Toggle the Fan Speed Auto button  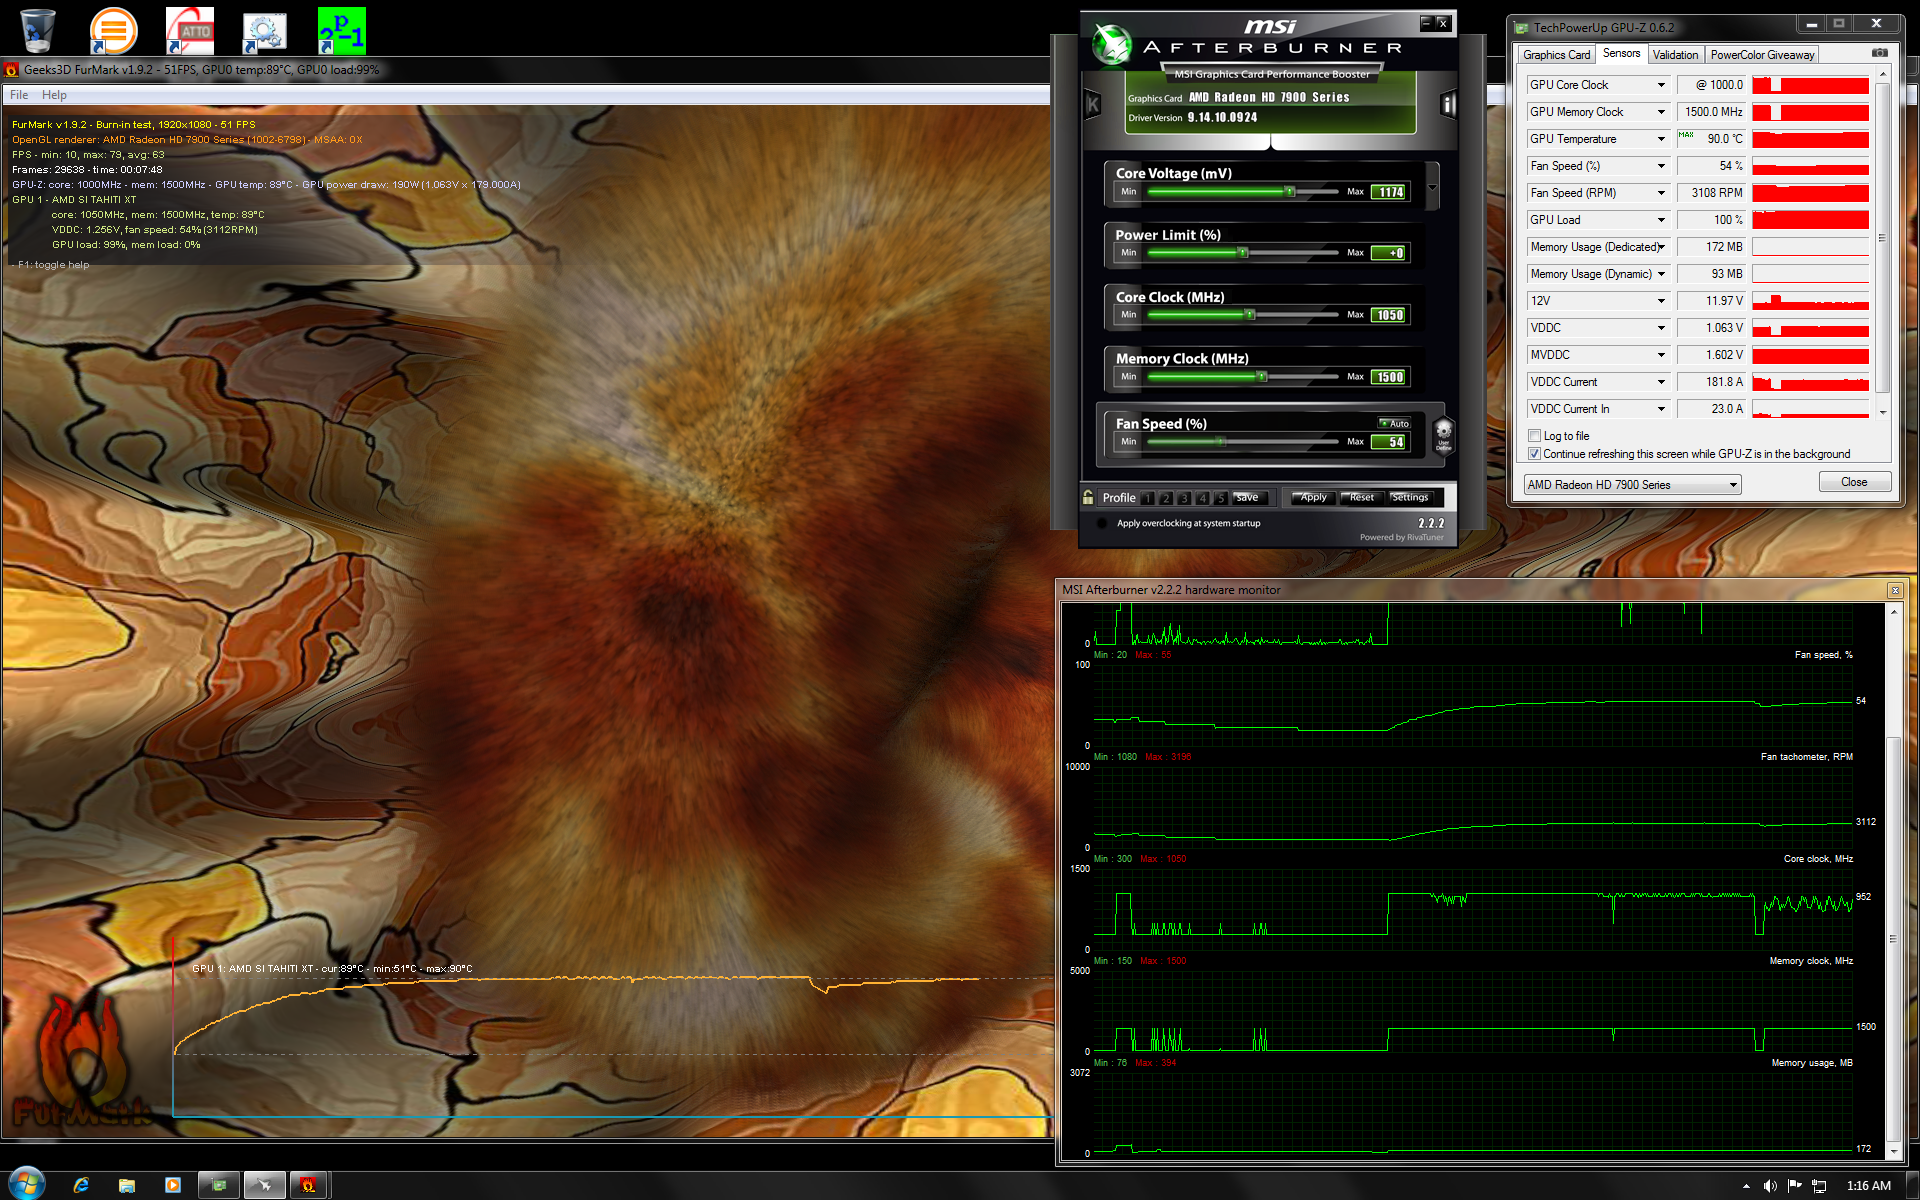(x=1394, y=423)
